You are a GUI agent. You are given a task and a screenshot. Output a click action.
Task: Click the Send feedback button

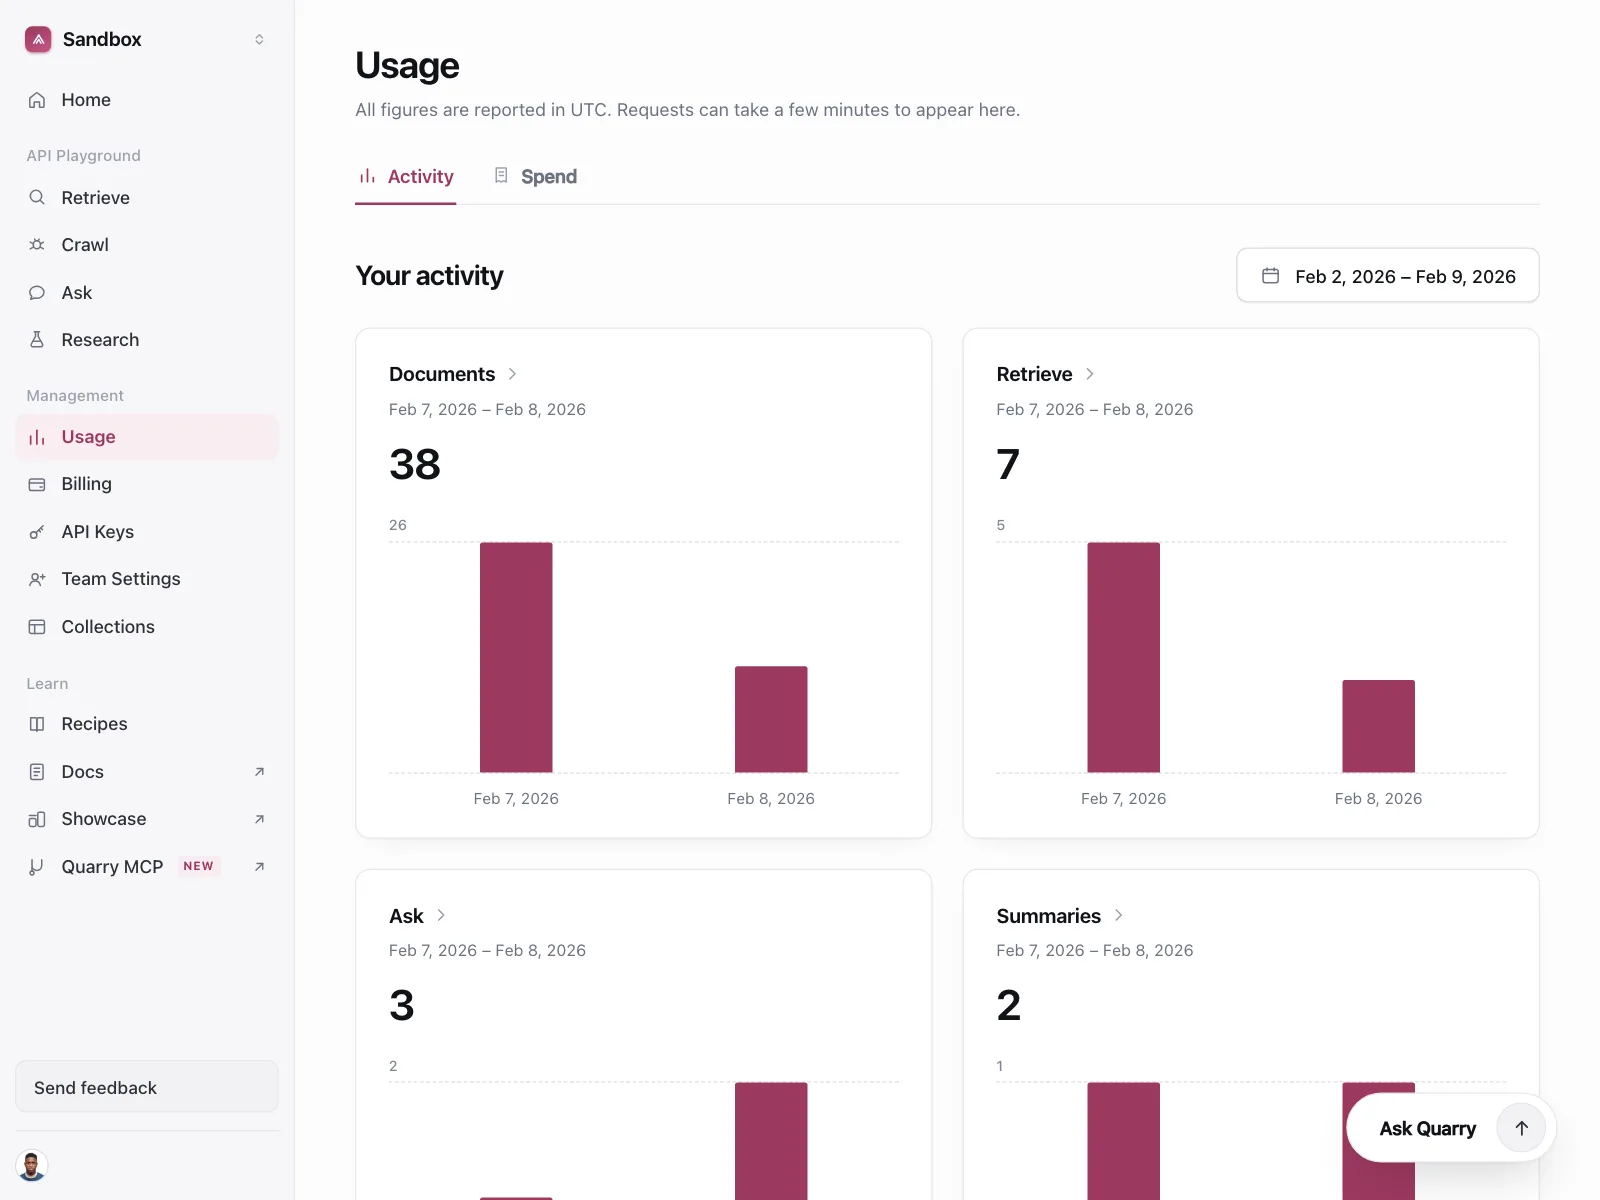coord(147,1087)
